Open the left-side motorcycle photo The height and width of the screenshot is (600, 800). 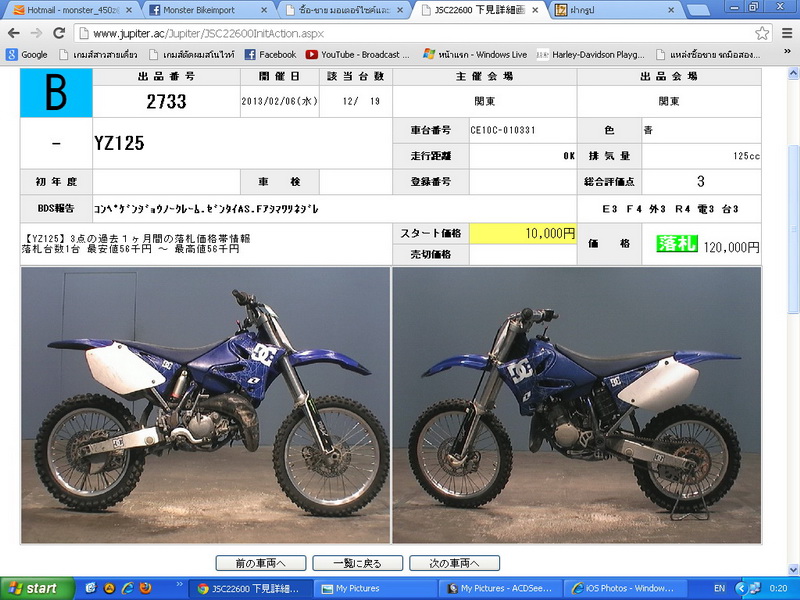[x=206, y=405]
